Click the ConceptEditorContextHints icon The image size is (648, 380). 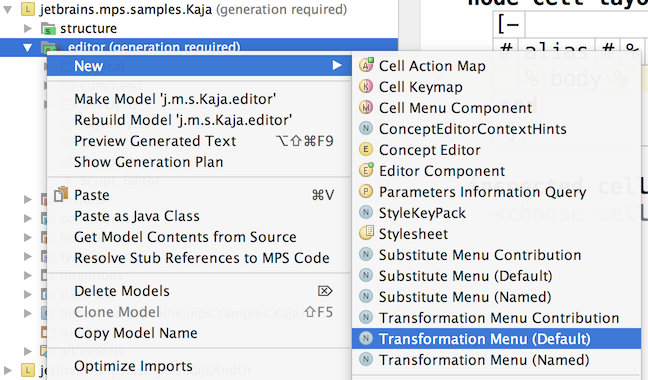366,128
